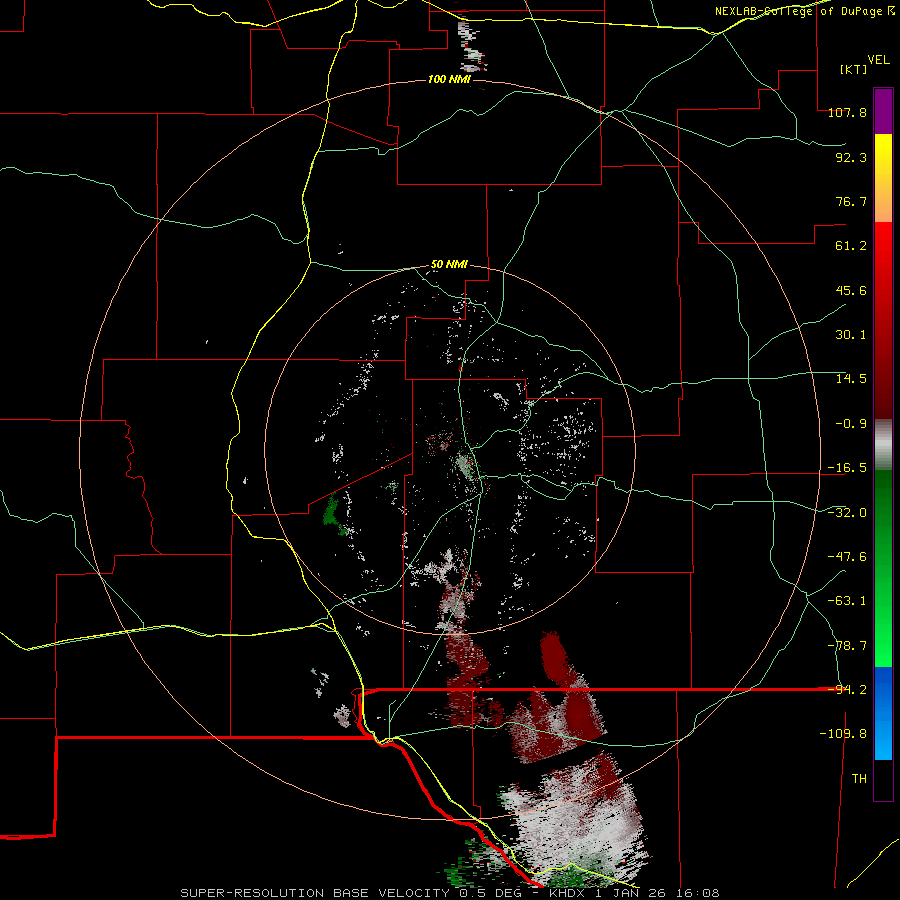Select the -63.1 scale value
Viewport: 900px width, 900px height.
pos(847,601)
